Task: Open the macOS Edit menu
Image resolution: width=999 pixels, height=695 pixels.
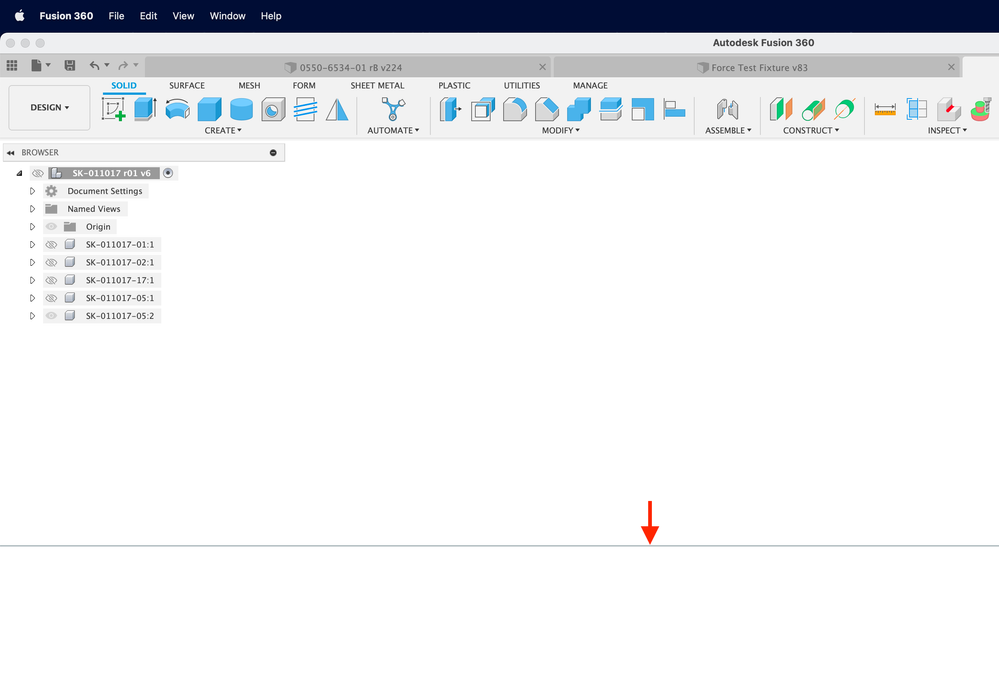Action: [x=148, y=16]
